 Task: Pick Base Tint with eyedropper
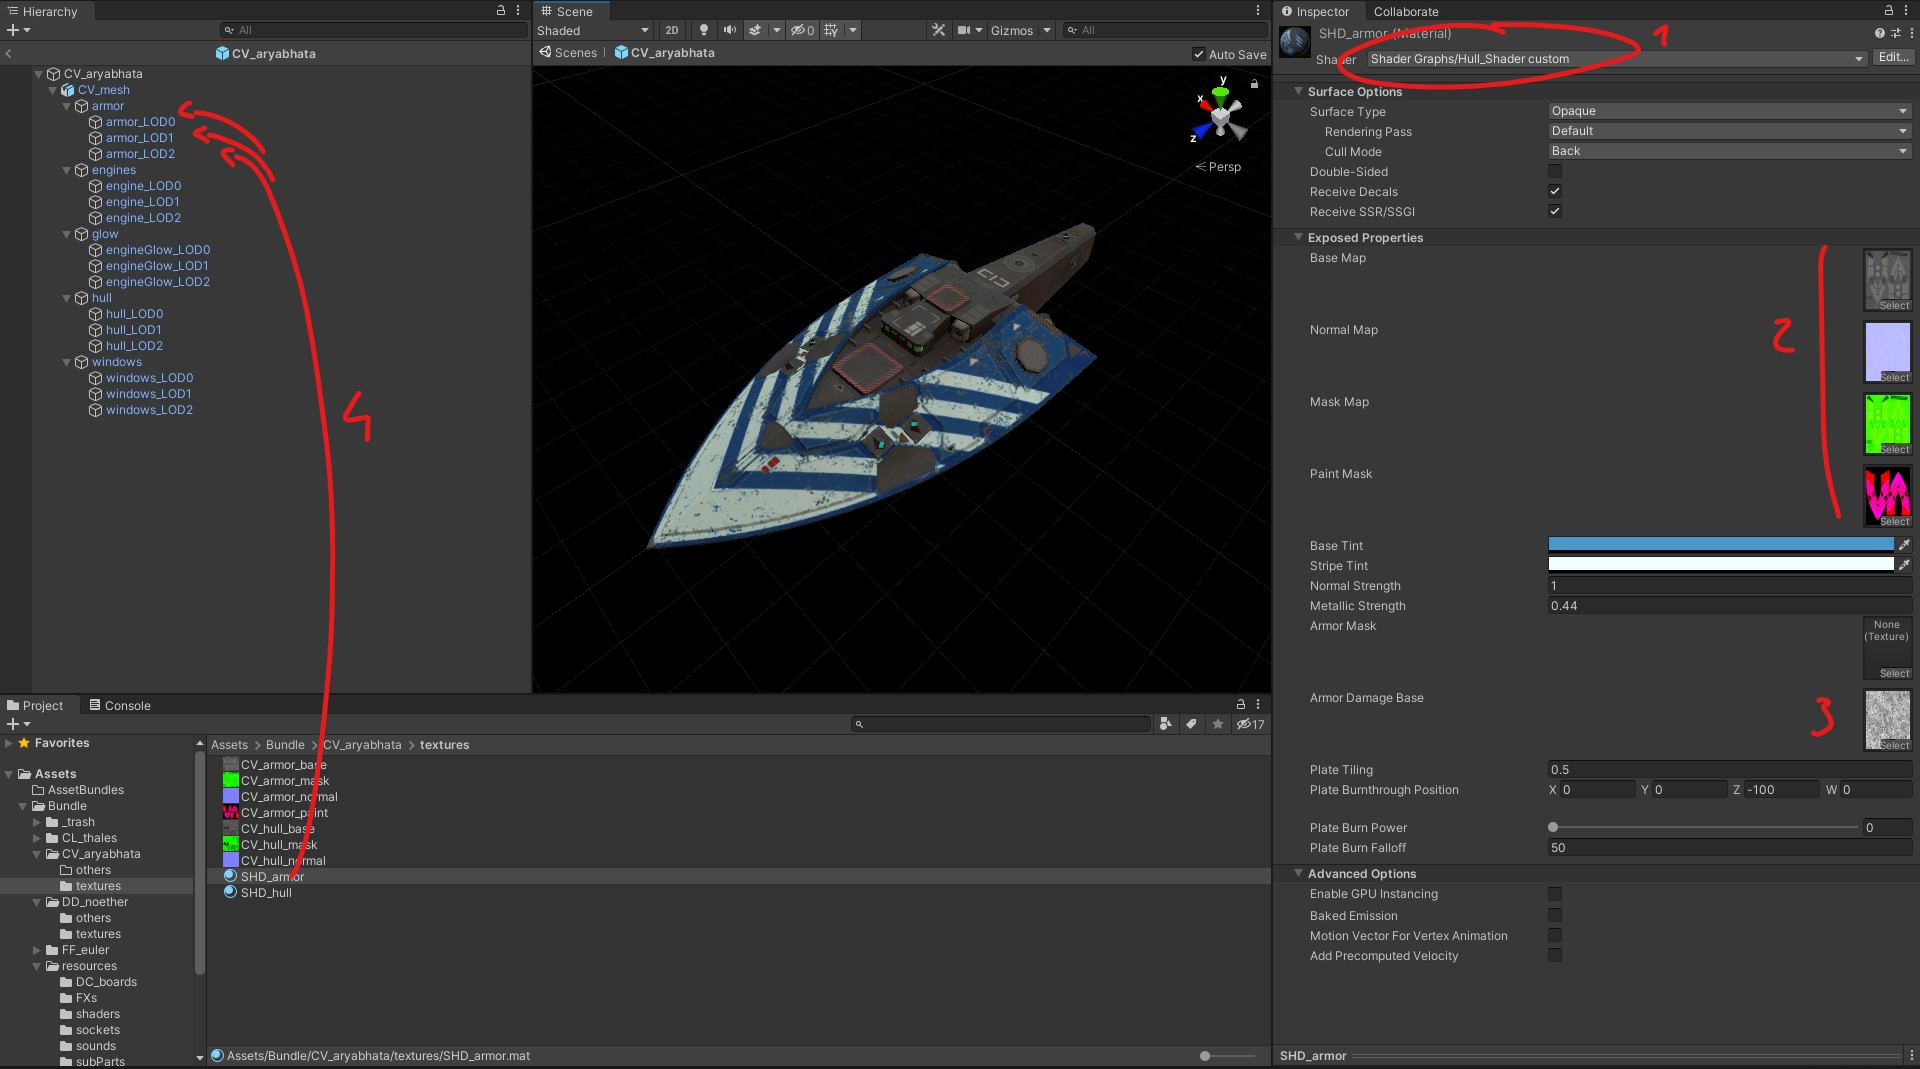(1904, 545)
